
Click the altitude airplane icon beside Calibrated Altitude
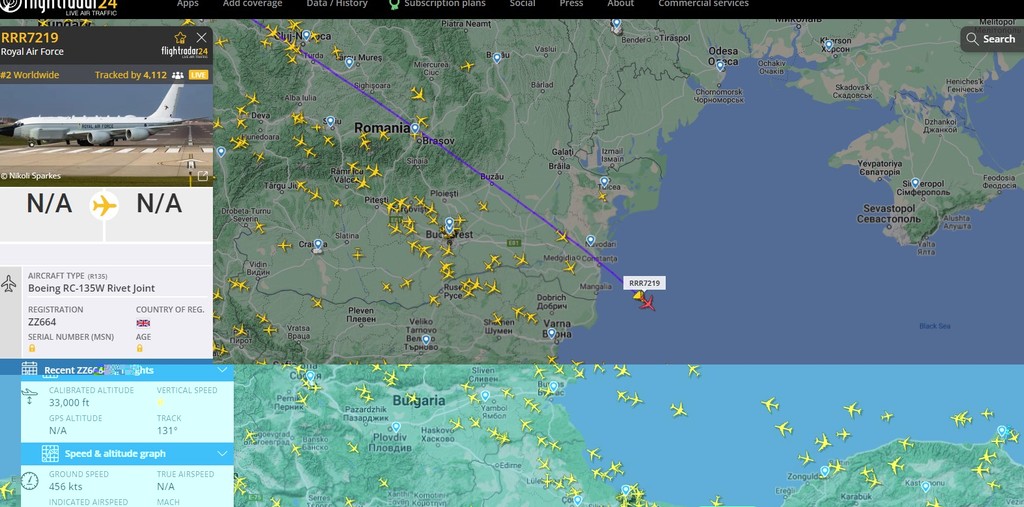29,395
